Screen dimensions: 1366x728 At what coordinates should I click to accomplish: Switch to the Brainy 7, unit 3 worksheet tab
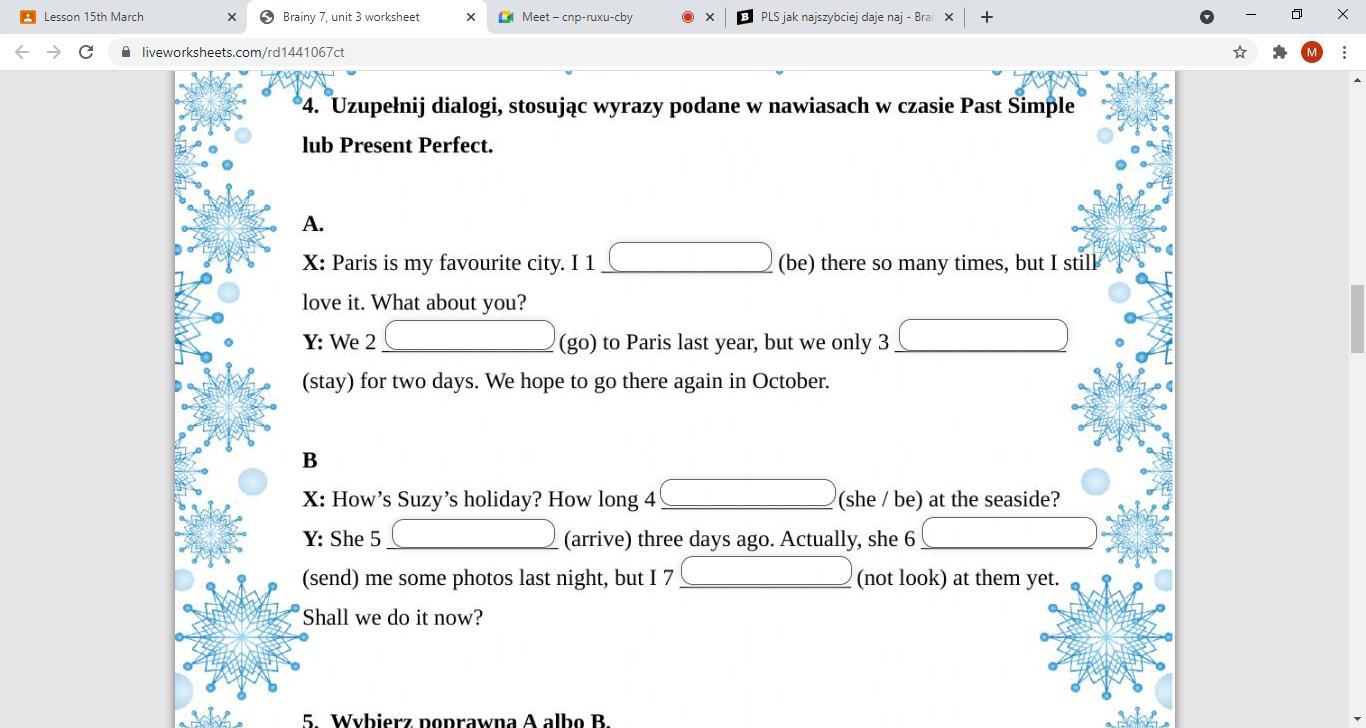[365, 17]
